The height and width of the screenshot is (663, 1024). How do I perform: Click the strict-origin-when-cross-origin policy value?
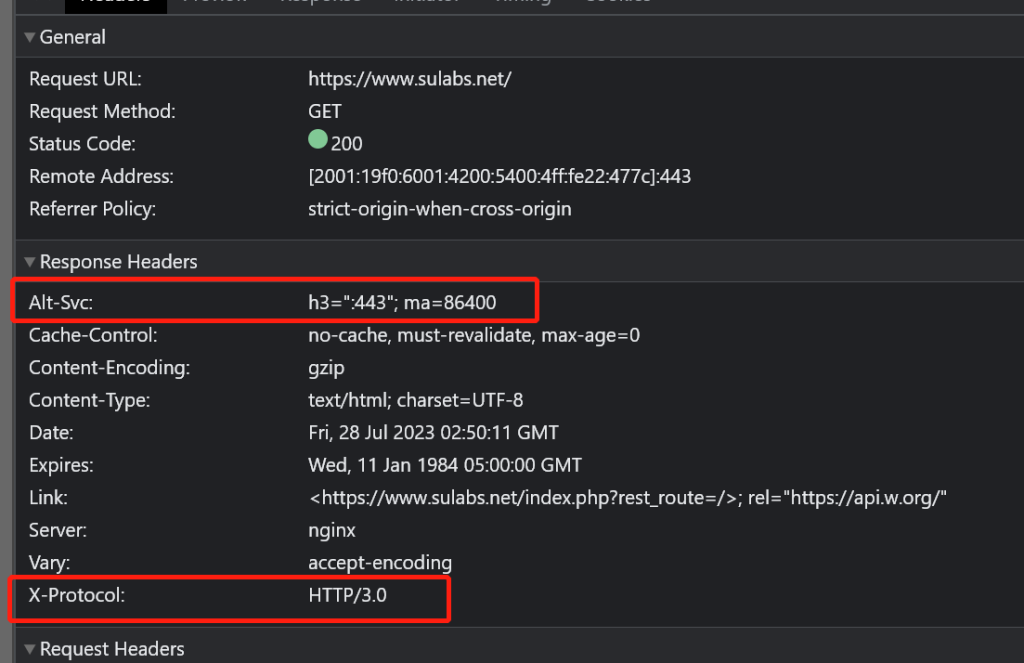(x=440, y=208)
